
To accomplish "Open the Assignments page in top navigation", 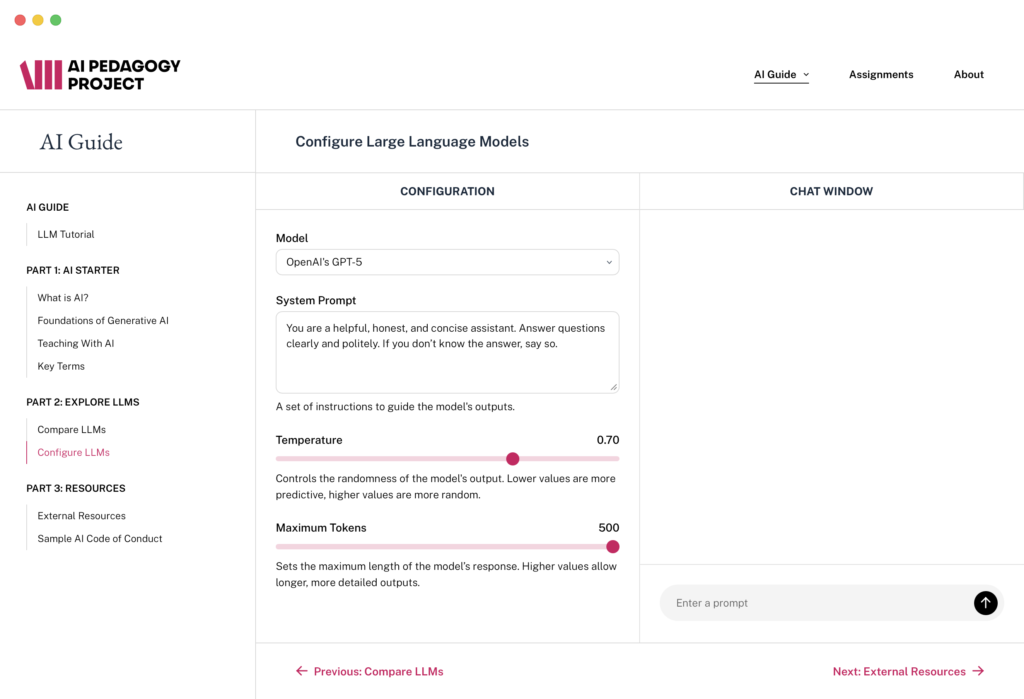I will tap(880, 75).
